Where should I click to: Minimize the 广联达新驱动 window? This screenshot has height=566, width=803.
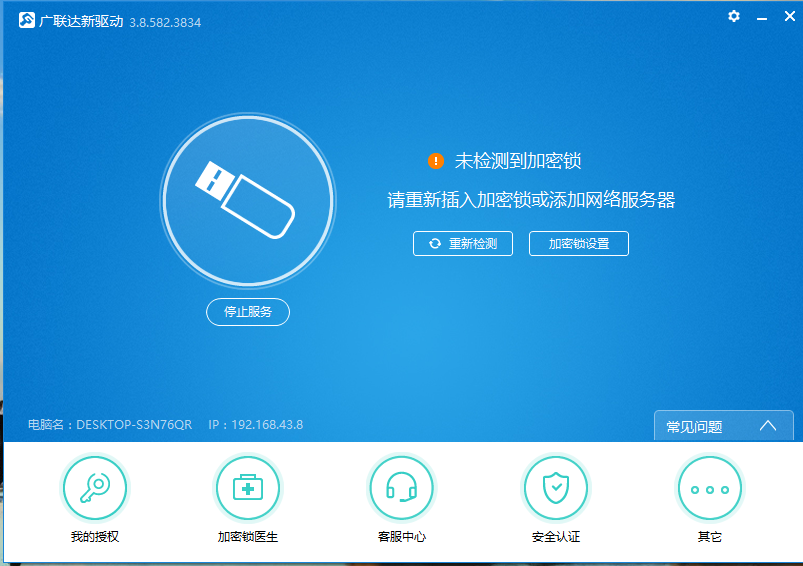click(762, 18)
